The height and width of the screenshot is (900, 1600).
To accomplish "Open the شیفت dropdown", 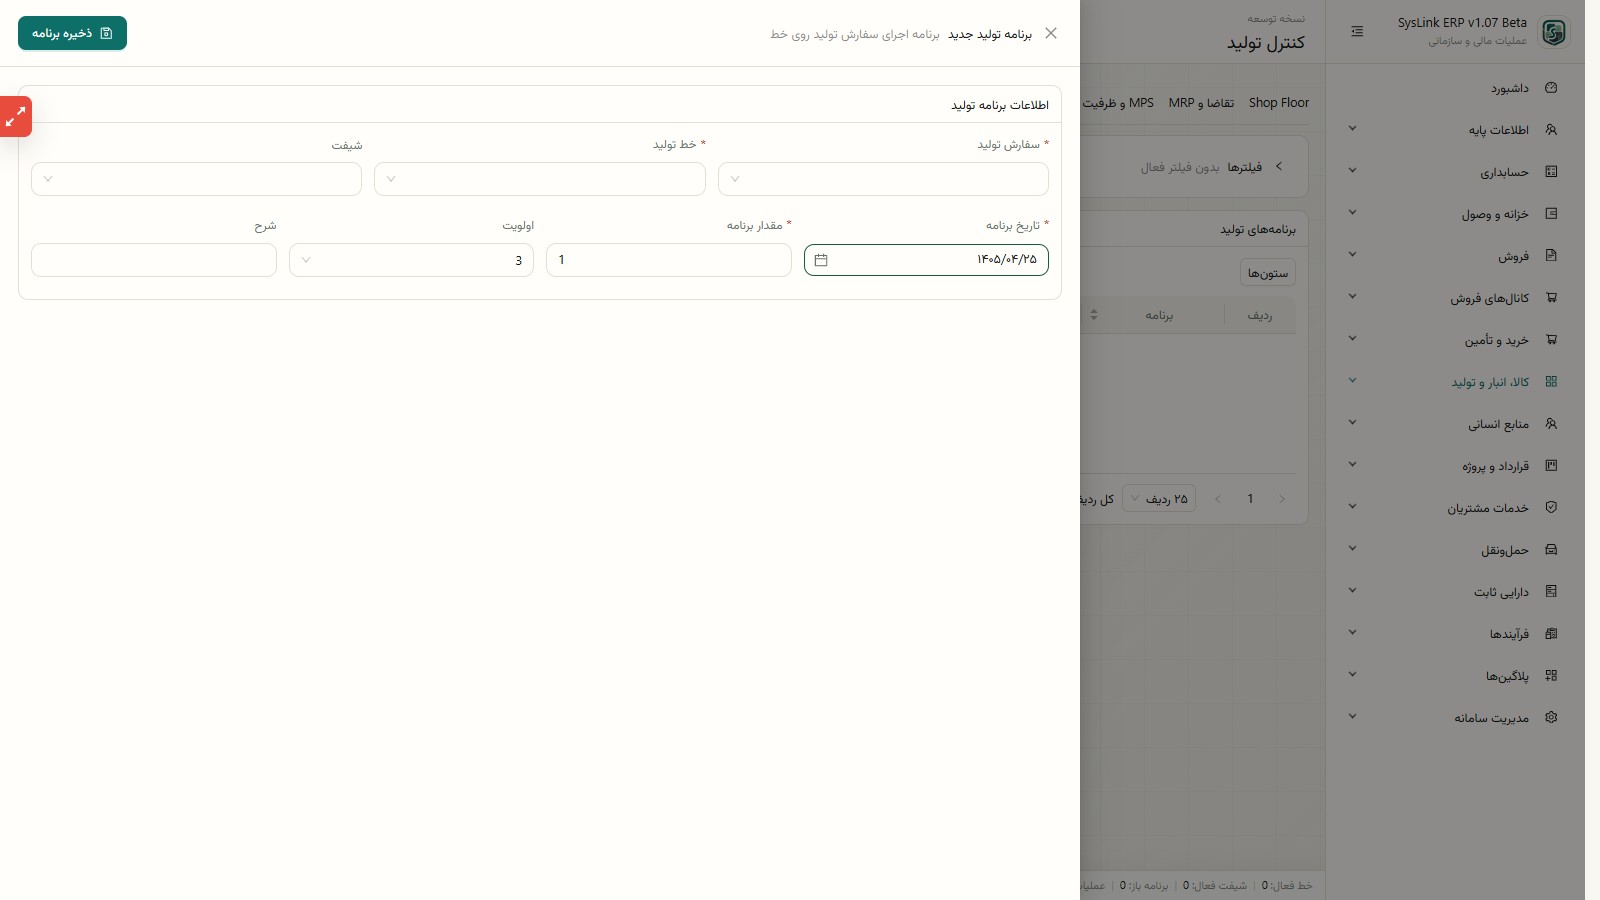I will coord(196,179).
